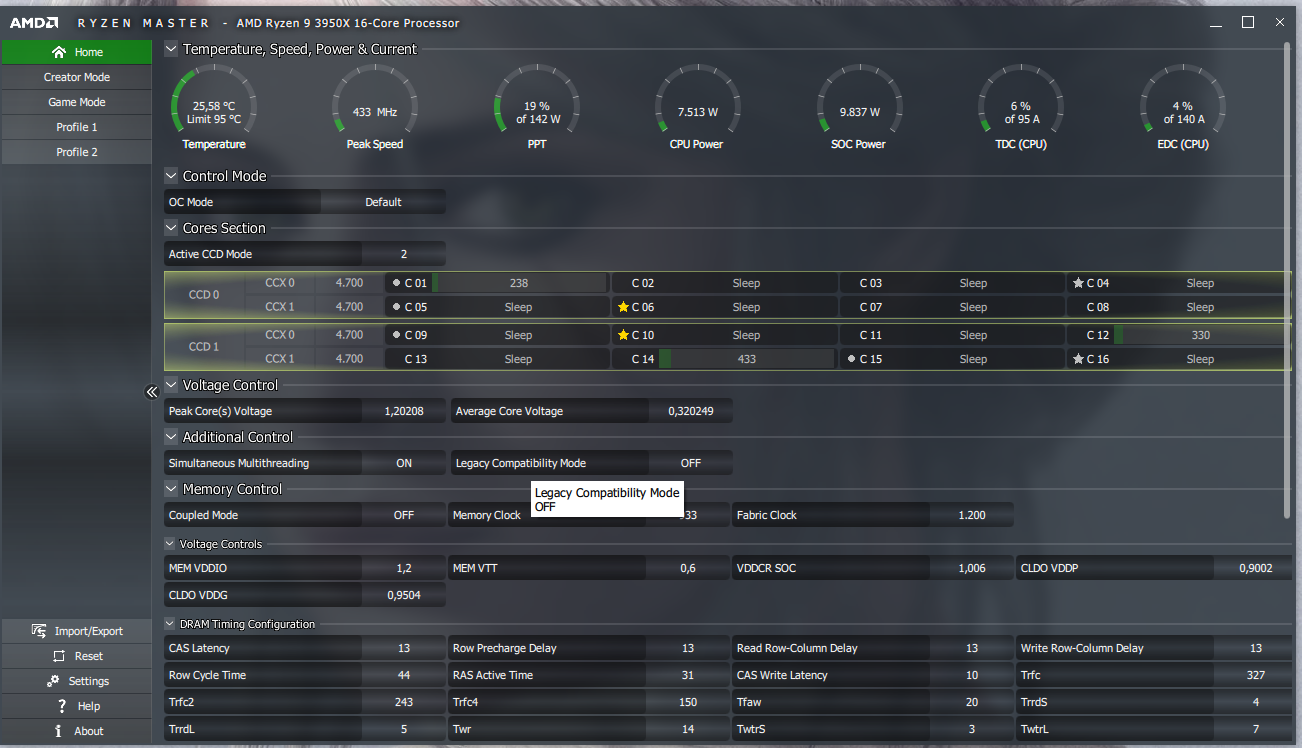Collapse Temperature, Speed, Power & Current section
Viewport: 1302px width, 748px height.
[x=171, y=49]
